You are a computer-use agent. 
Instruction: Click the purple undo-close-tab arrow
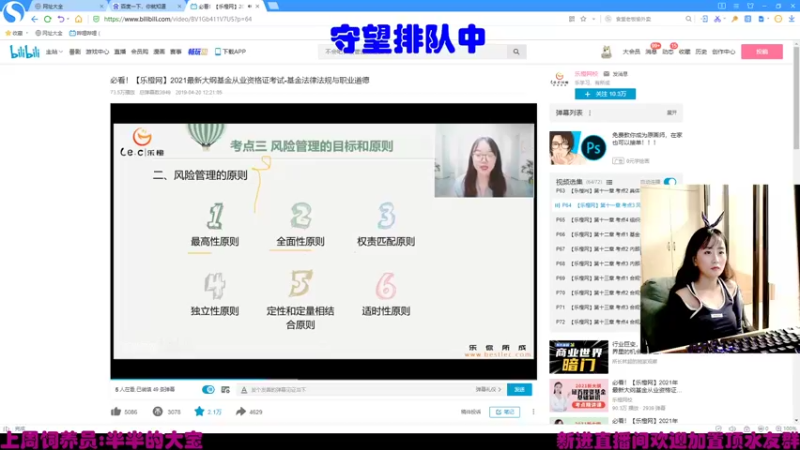click(x=61, y=19)
